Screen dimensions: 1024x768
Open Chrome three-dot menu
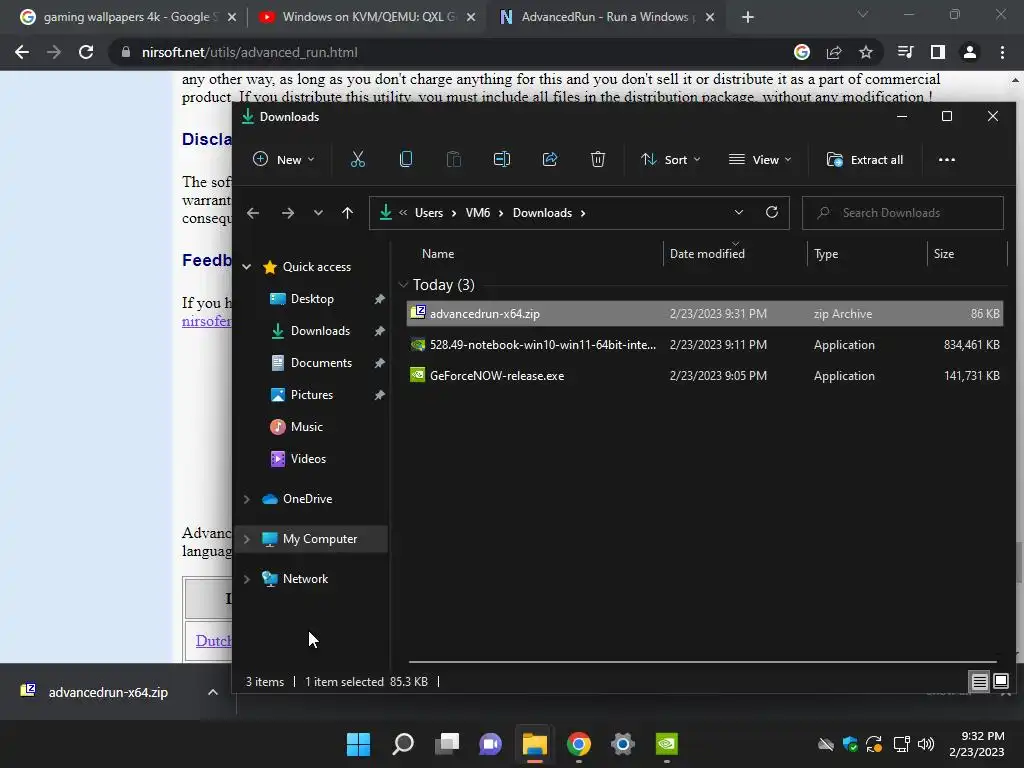pyautogui.click(x=1002, y=52)
